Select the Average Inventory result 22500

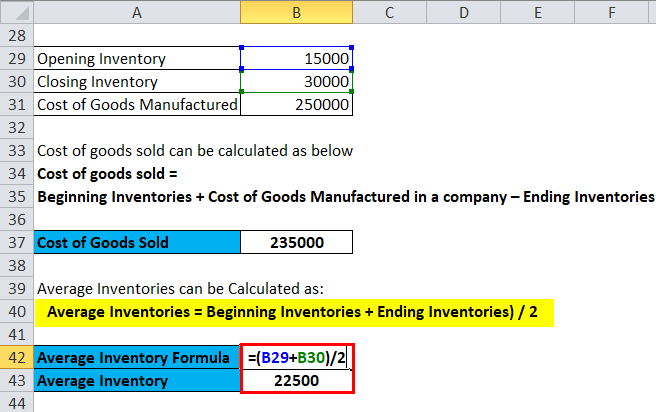coord(297,380)
